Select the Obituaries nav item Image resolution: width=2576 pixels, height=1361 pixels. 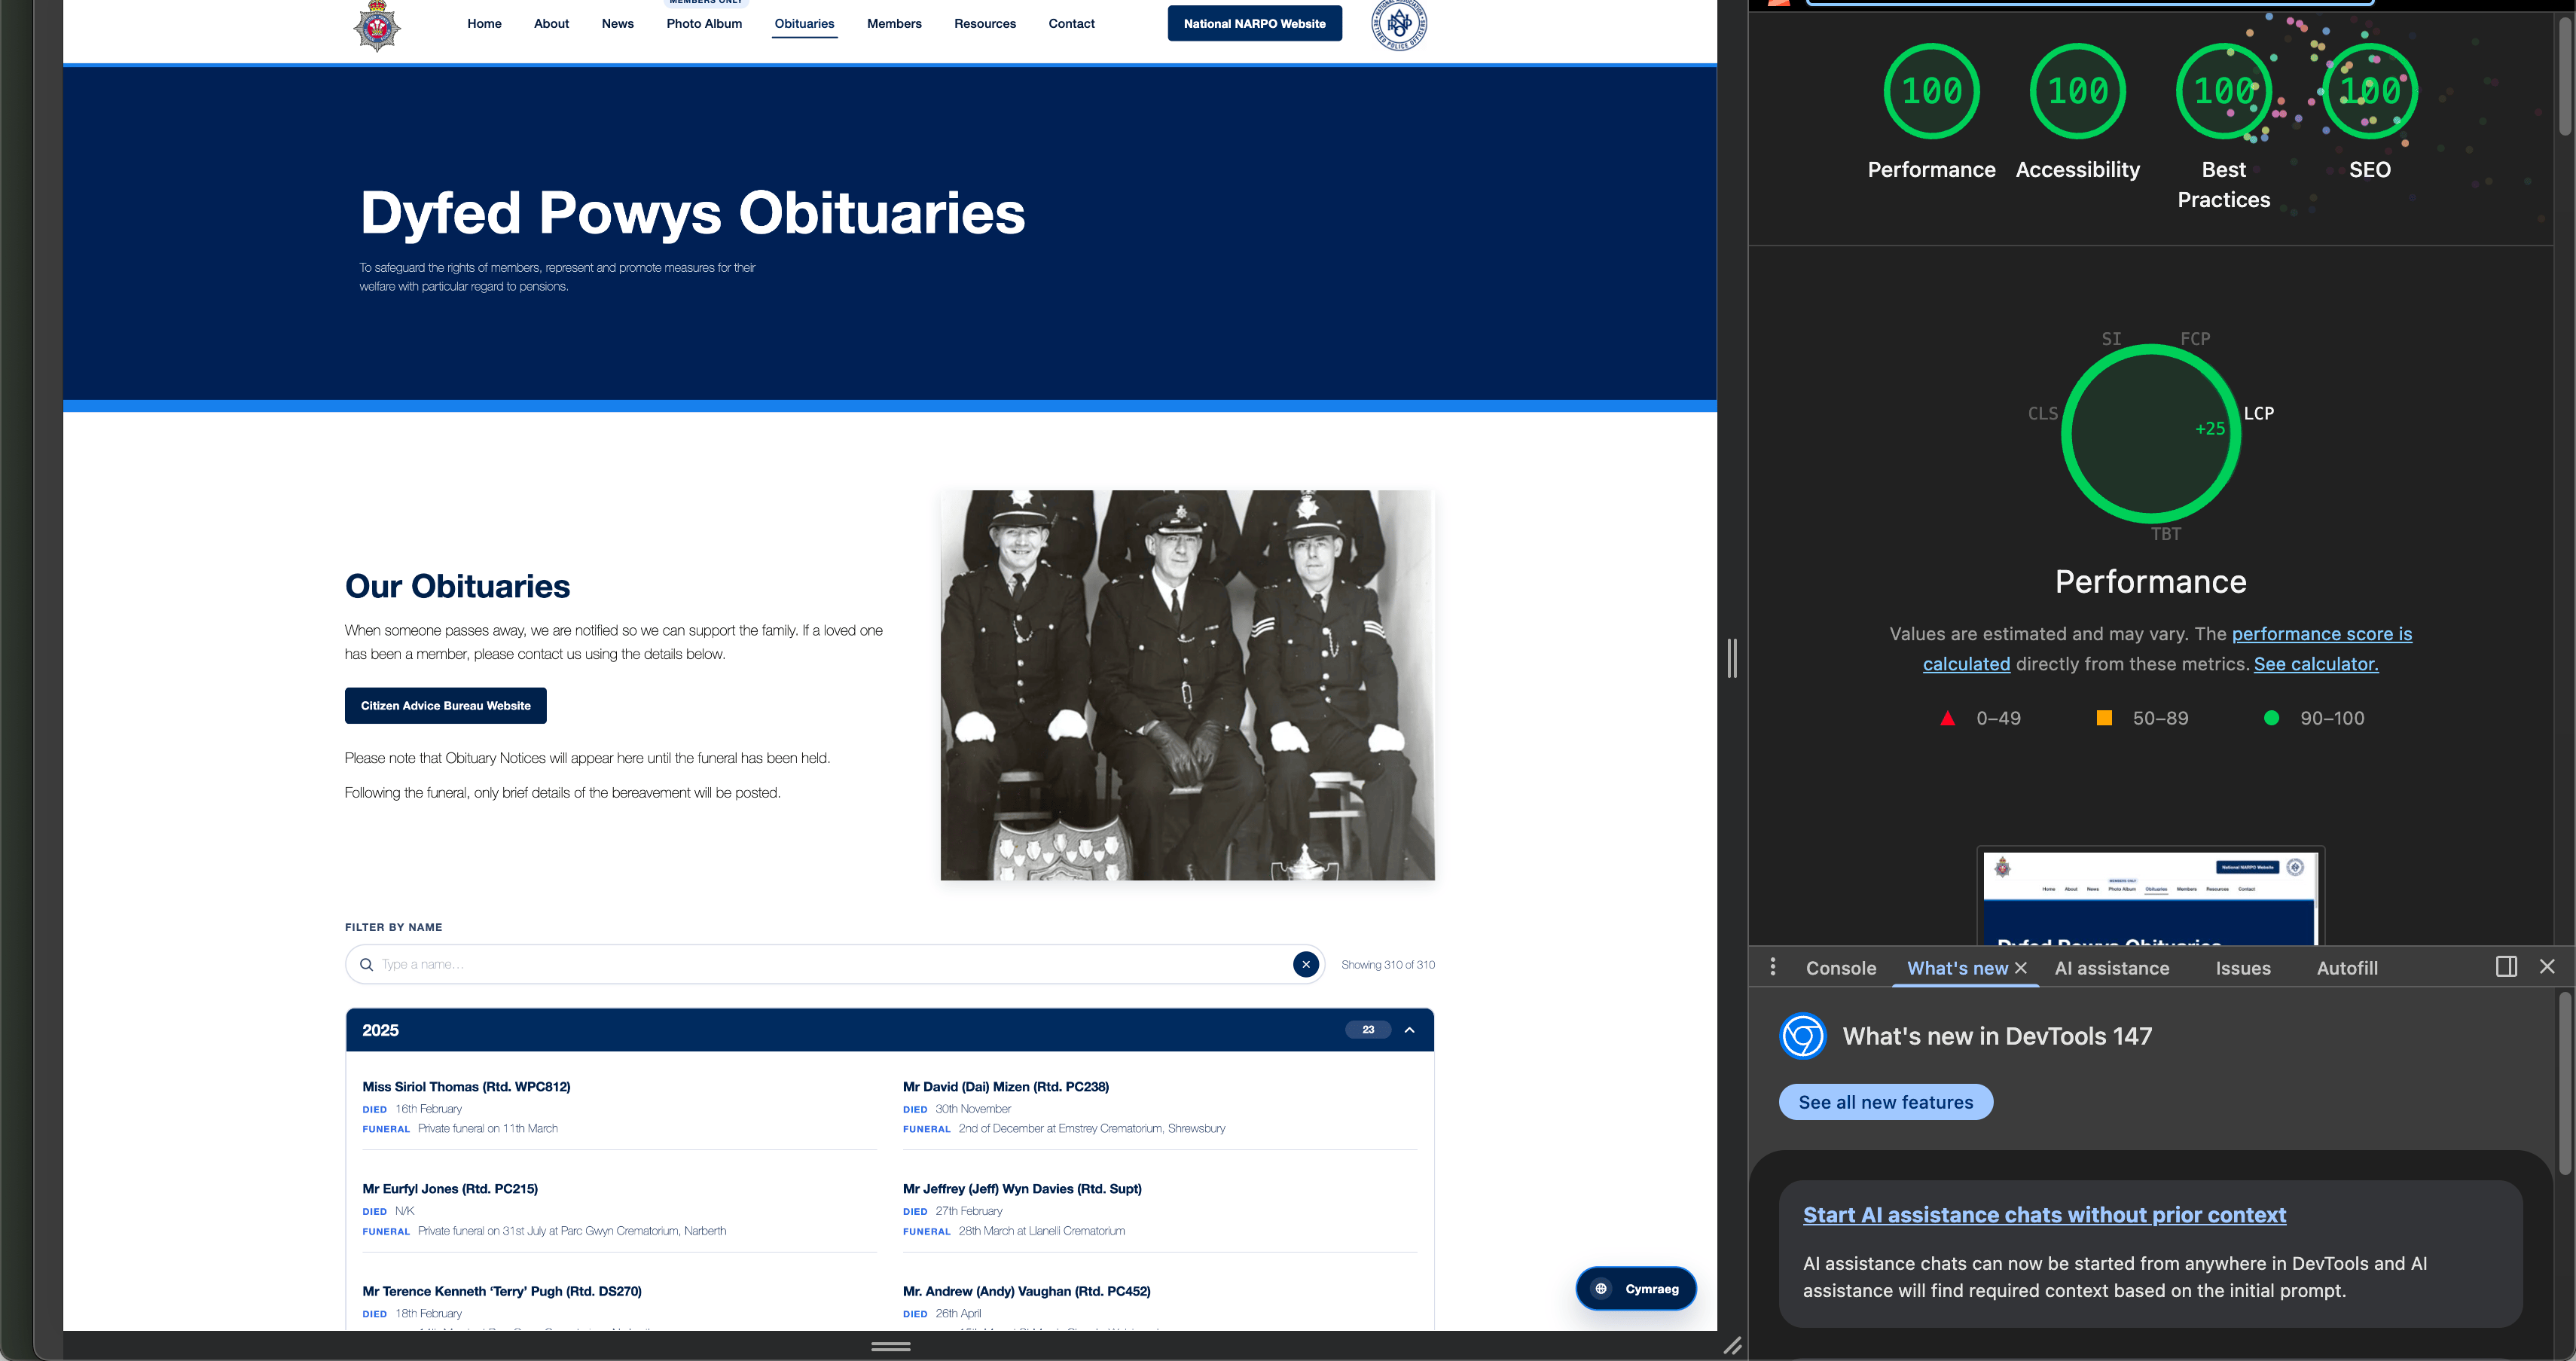tap(804, 24)
